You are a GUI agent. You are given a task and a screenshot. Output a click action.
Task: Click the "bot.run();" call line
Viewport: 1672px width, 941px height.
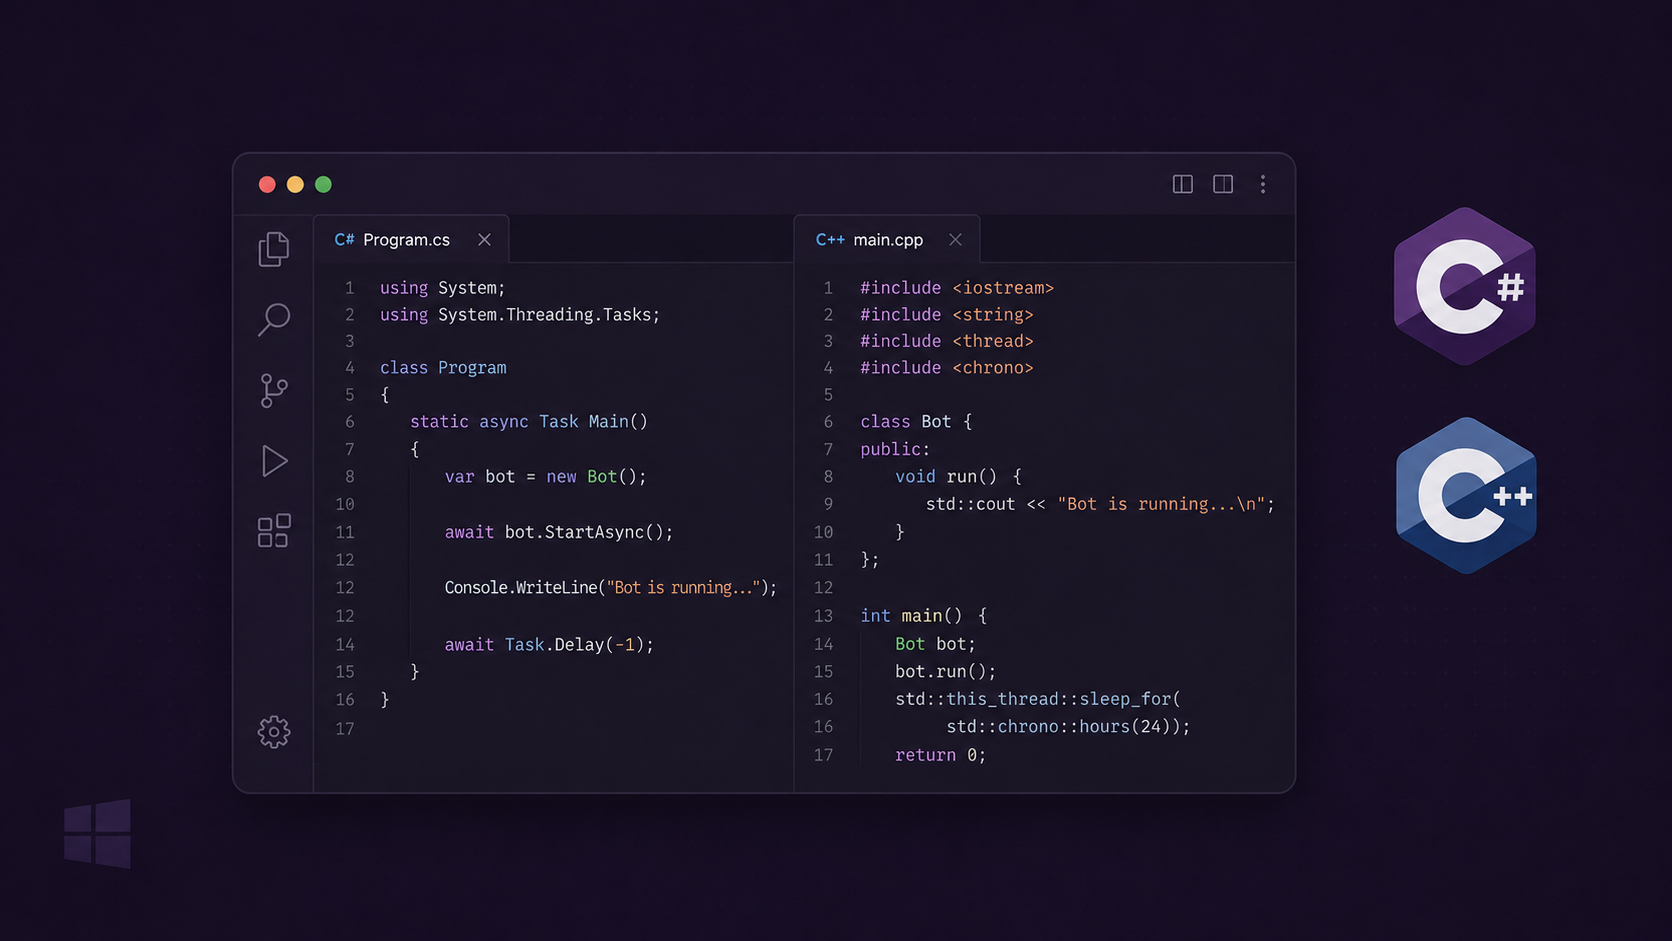945,672
